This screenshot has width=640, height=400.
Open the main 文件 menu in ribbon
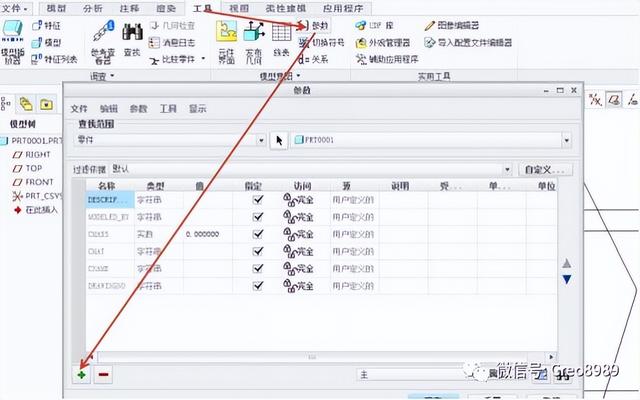pos(16,8)
